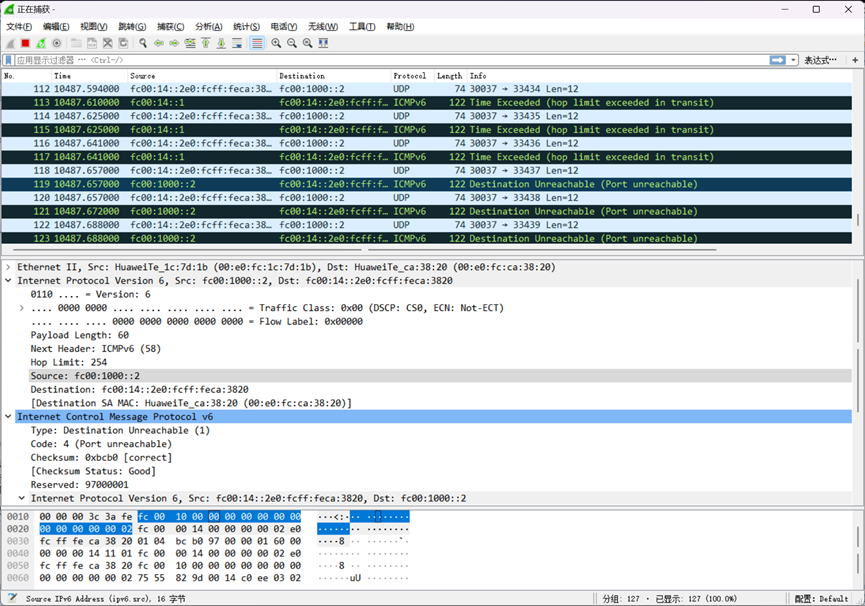Expand the Traffic Class field arrow

(x=22, y=308)
